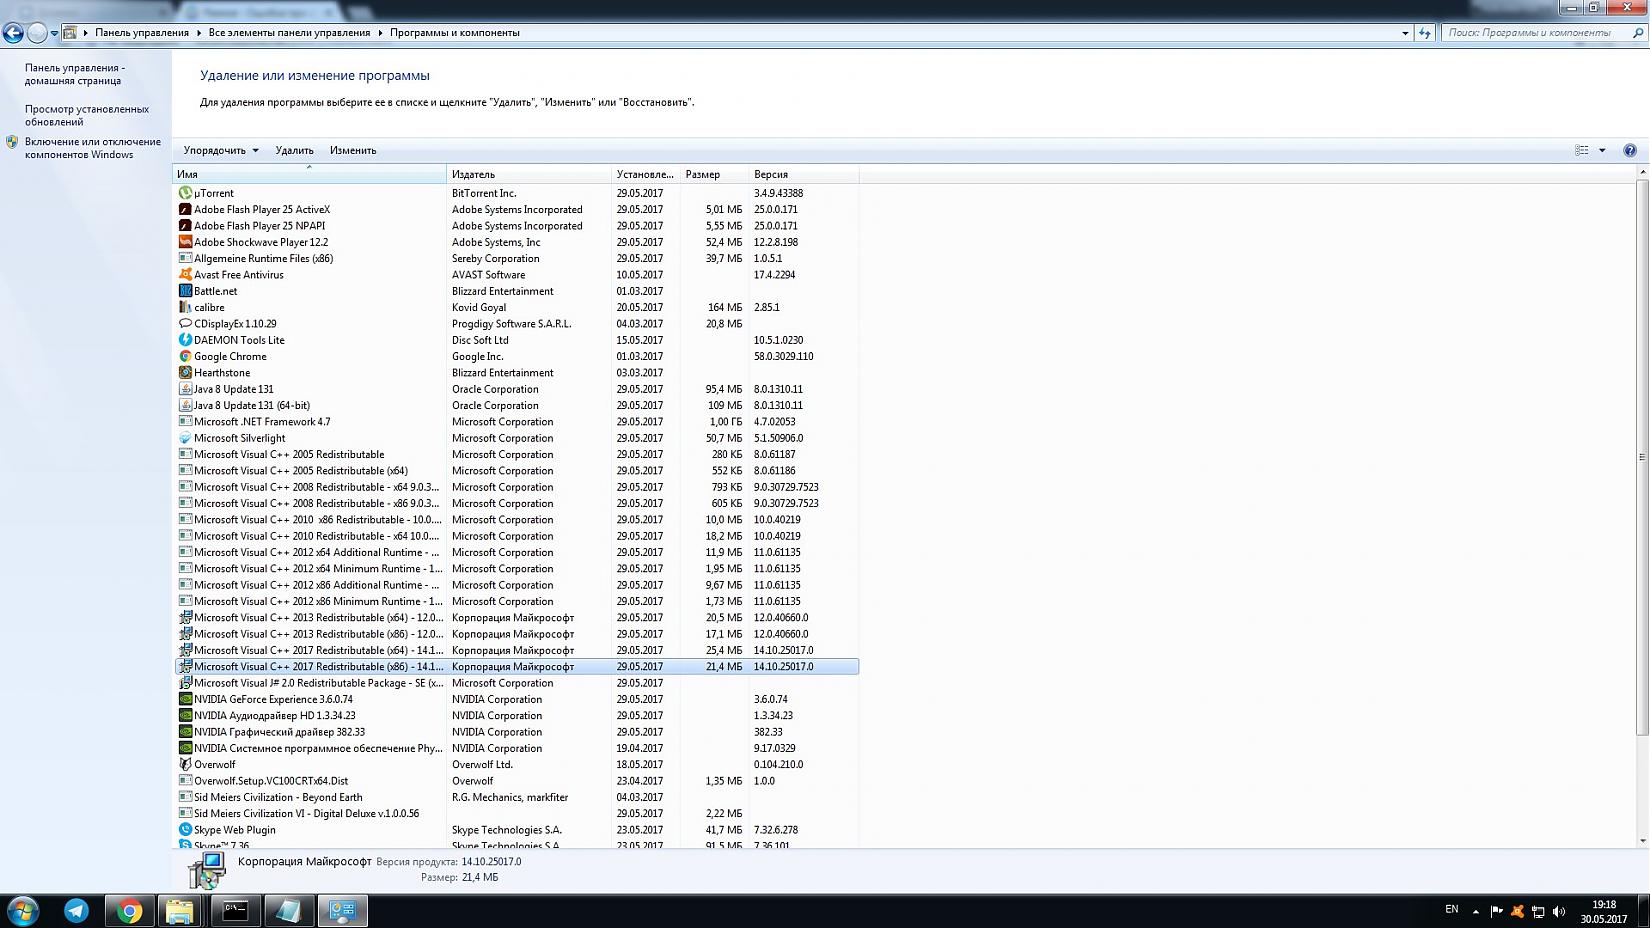This screenshot has height=928, width=1650.
Task: Click the Back navigation arrow
Action: coord(14,33)
